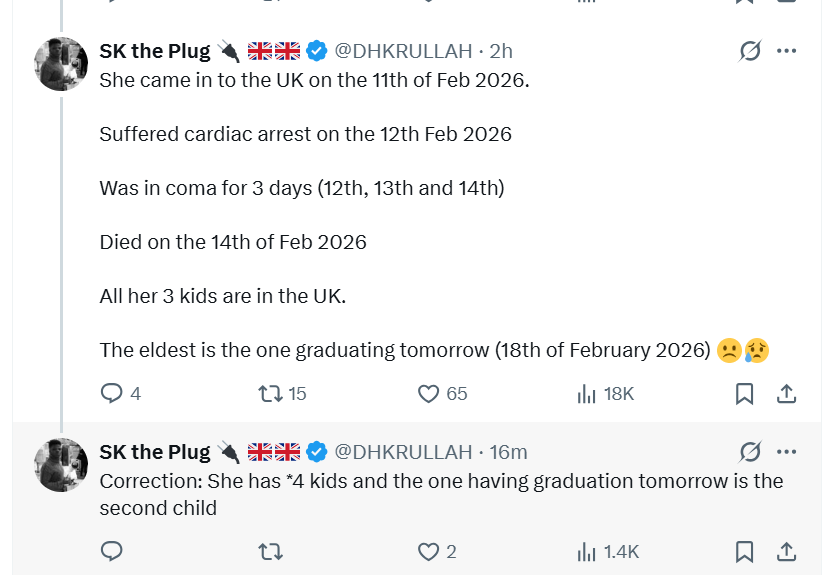Like the correction tweet with 2 likes
Screen dimensions: 835x575
pos(429,551)
